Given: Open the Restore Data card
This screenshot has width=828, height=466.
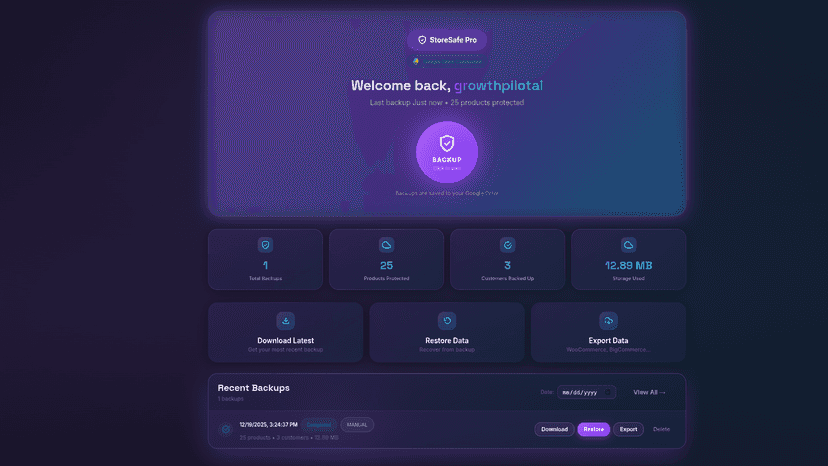Looking at the screenshot, I should point(447,332).
